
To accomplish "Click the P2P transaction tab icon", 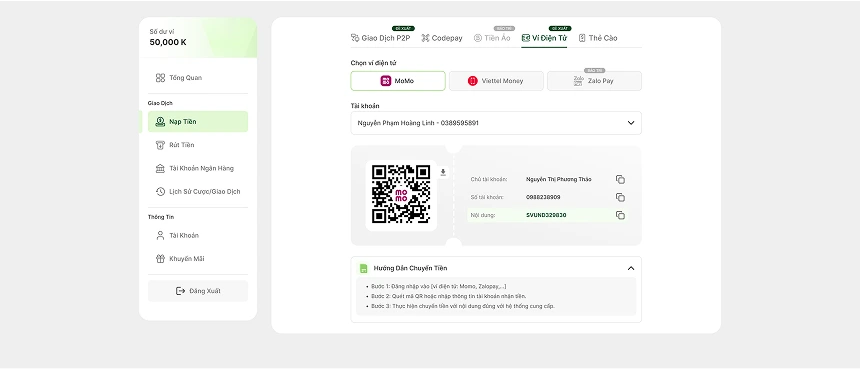I will coord(355,38).
